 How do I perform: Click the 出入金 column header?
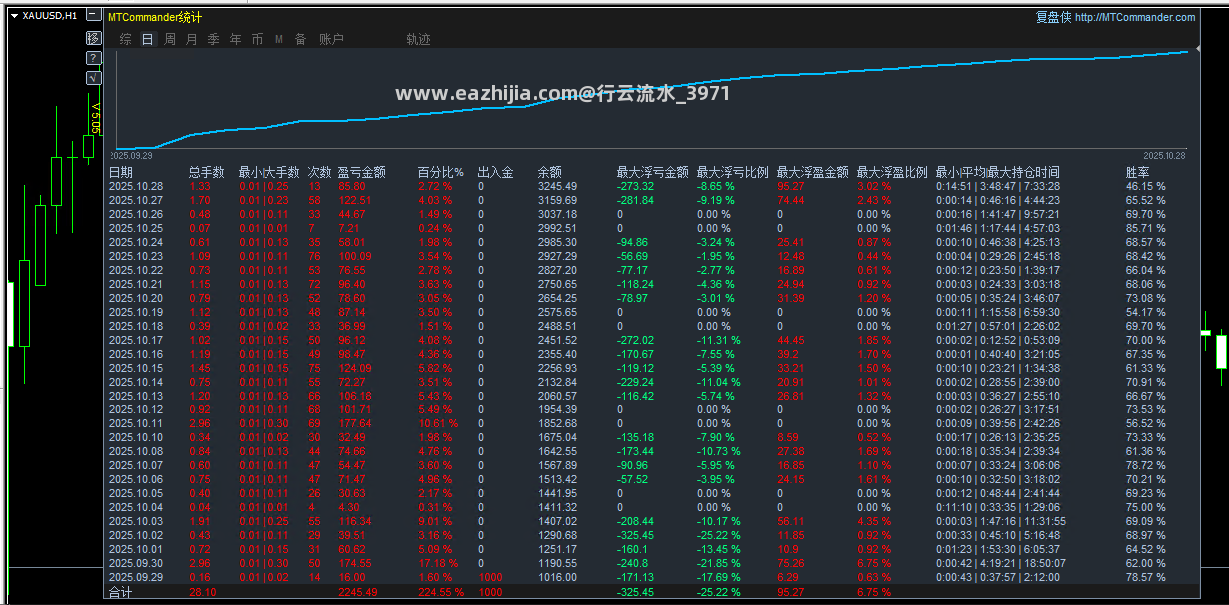[x=495, y=173]
